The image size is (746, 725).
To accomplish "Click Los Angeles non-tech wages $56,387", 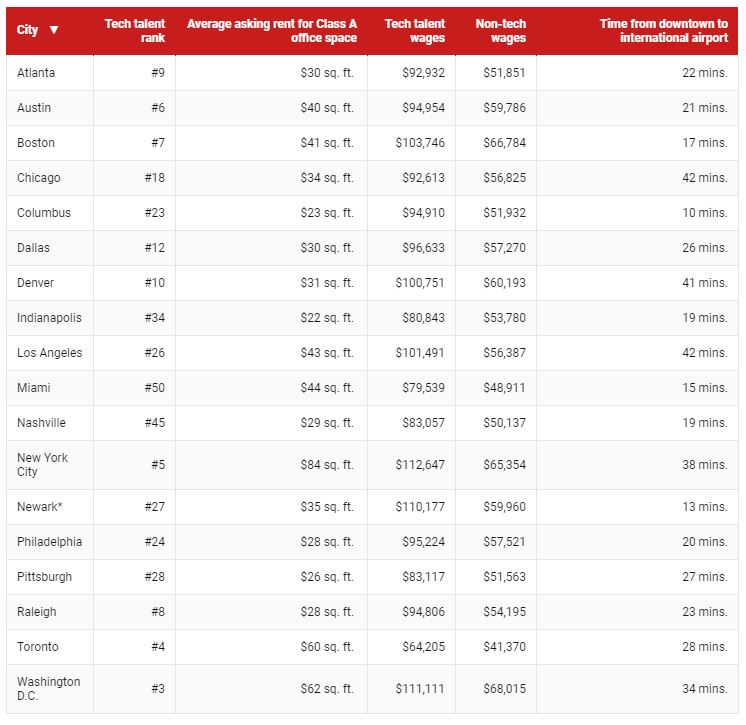I will coord(496,353).
